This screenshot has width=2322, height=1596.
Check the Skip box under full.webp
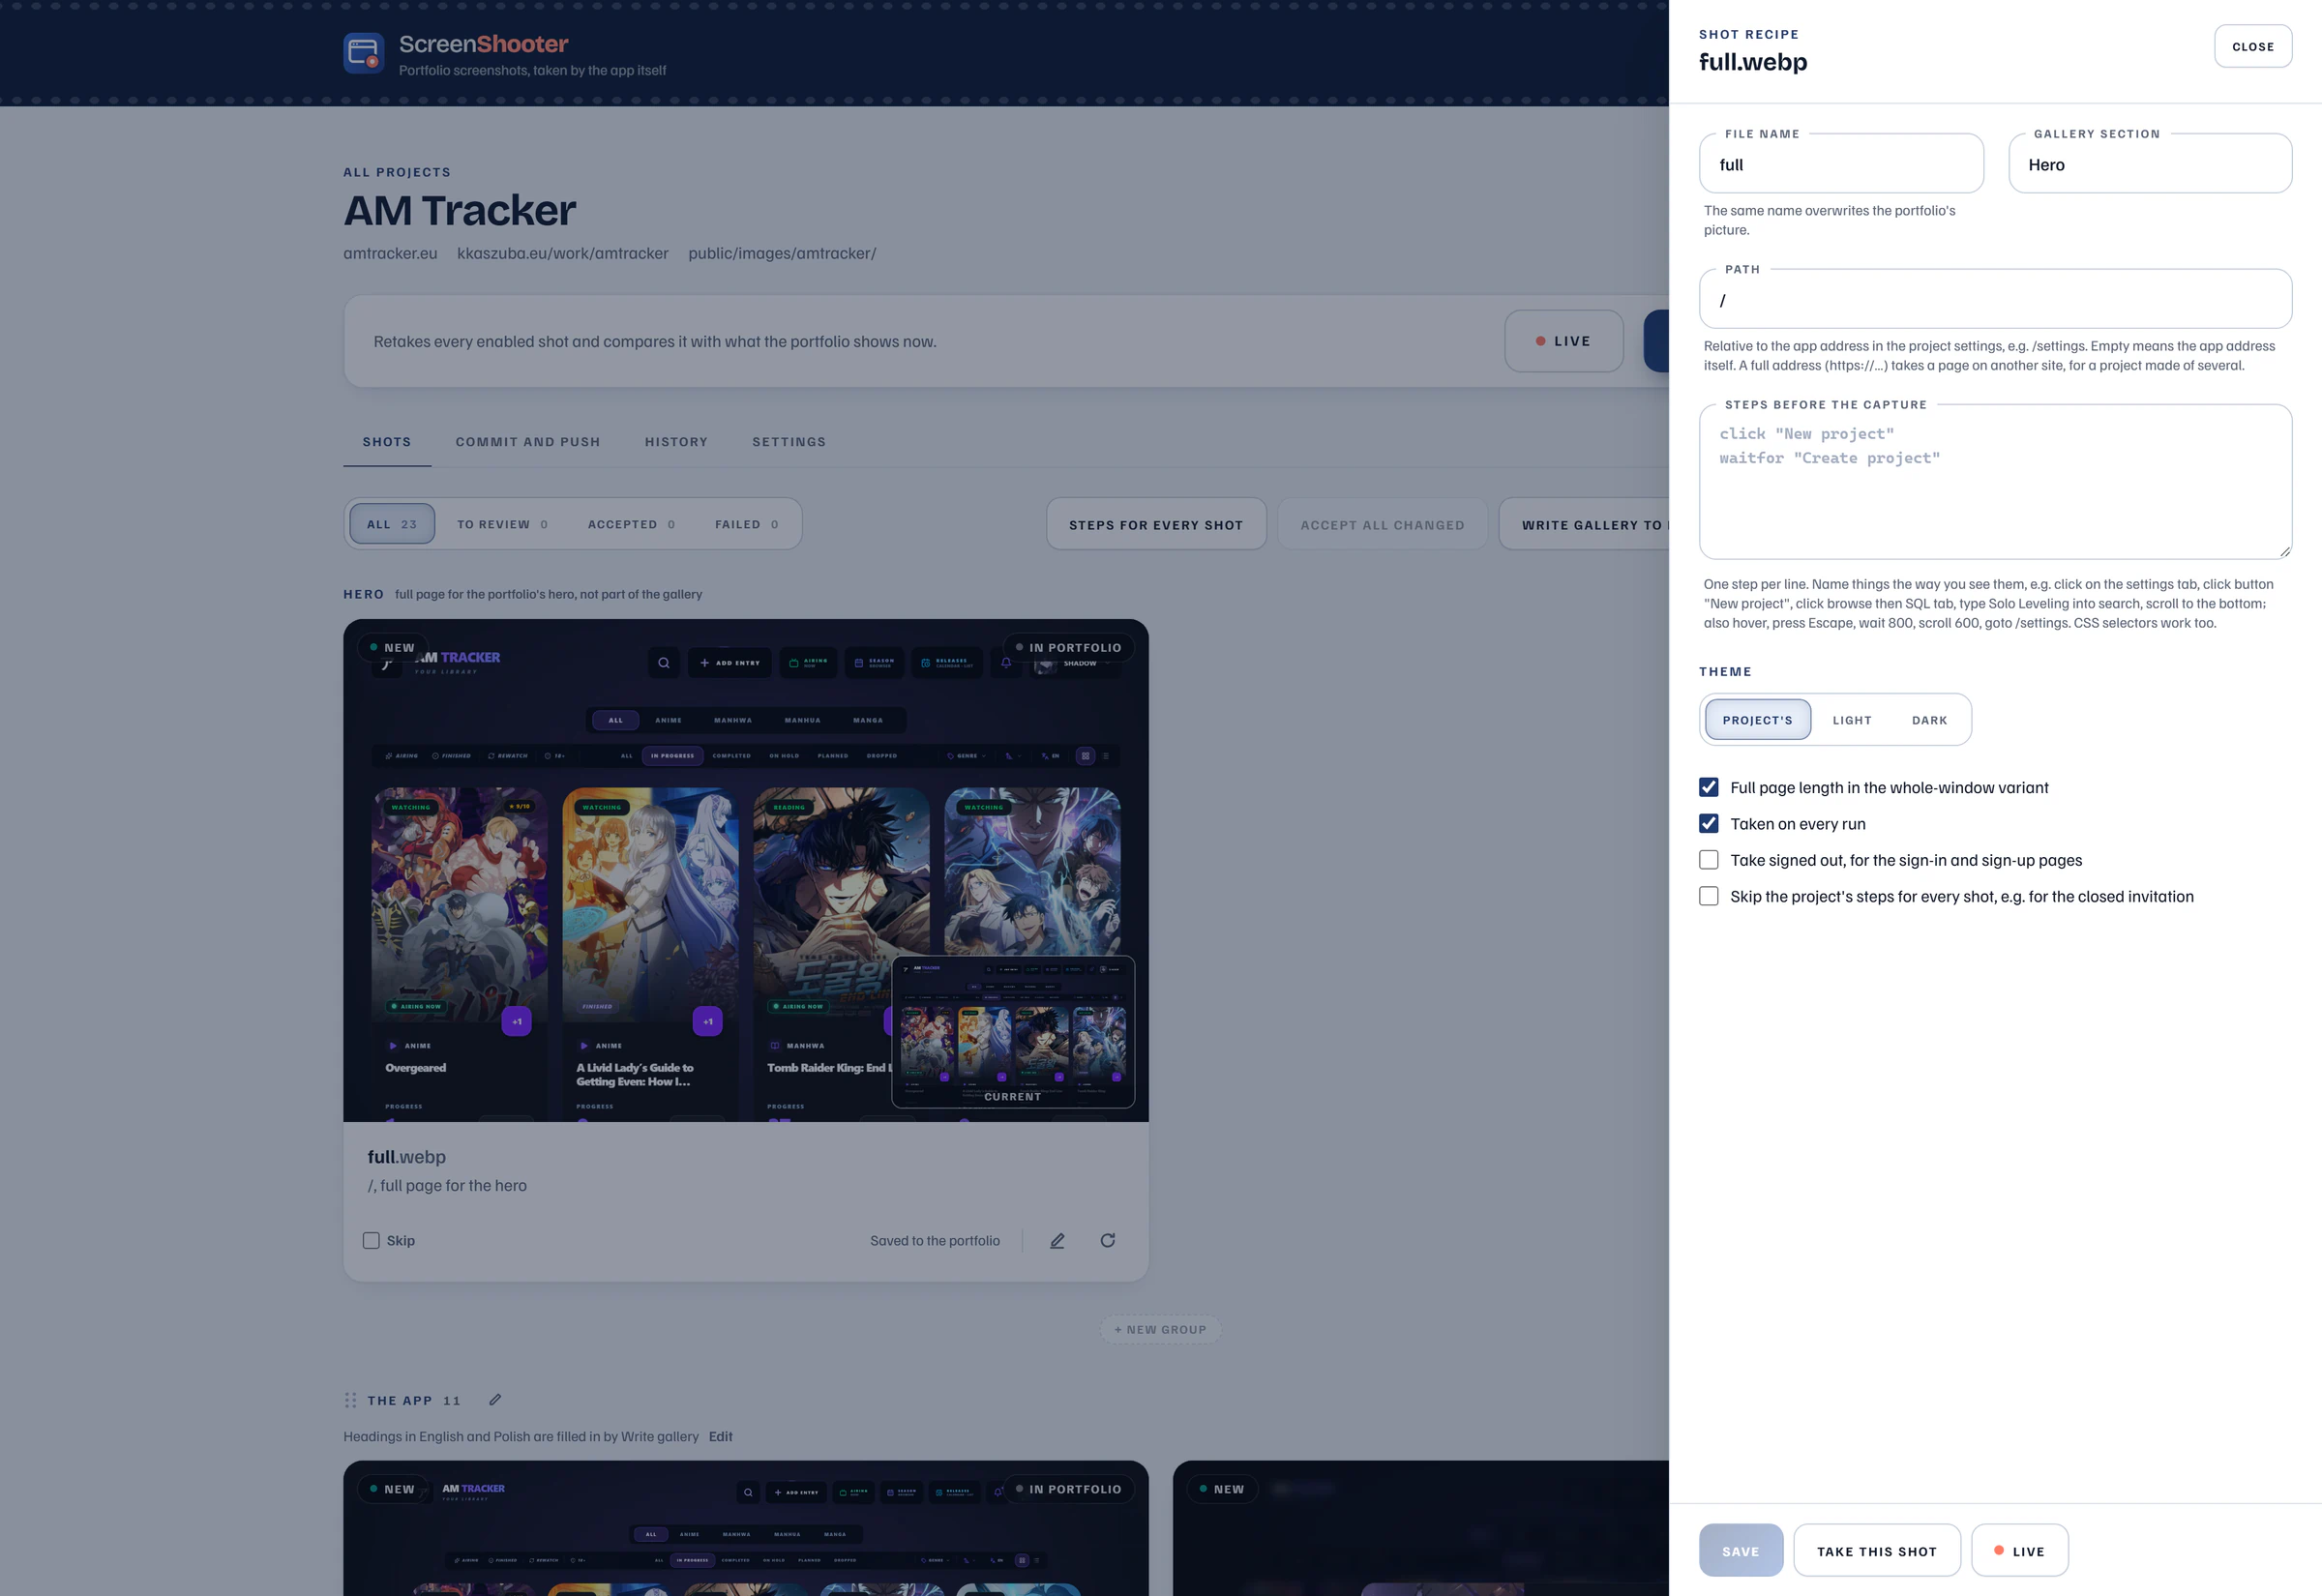371,1240
